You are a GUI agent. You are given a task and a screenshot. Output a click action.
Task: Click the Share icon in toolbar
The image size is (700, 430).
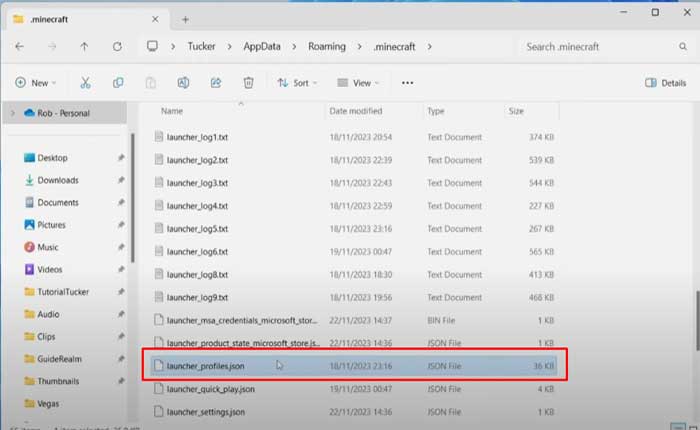216,83
